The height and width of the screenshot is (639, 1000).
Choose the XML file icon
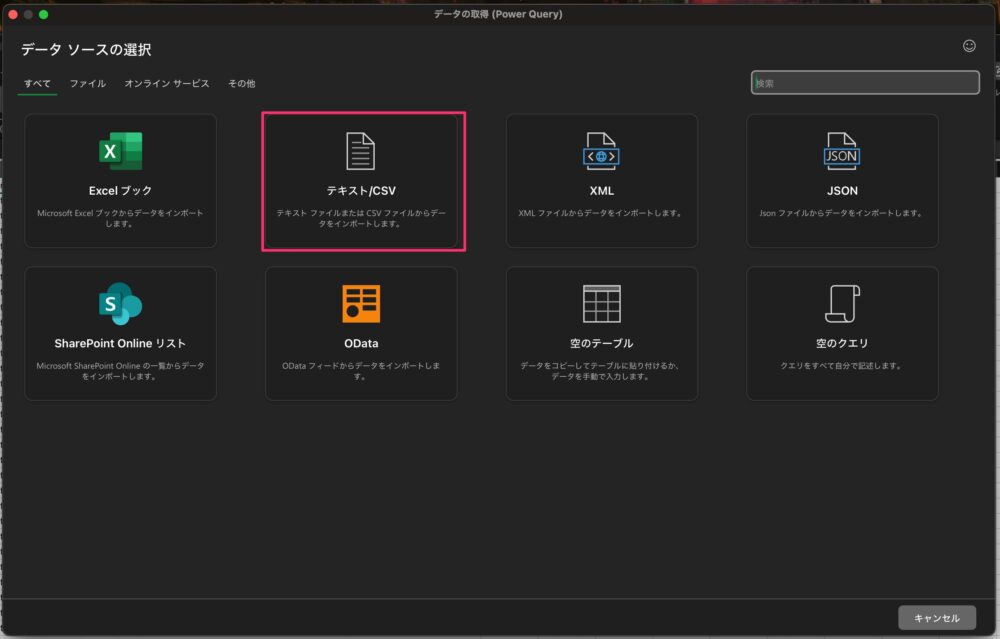[x=601, y=151]
